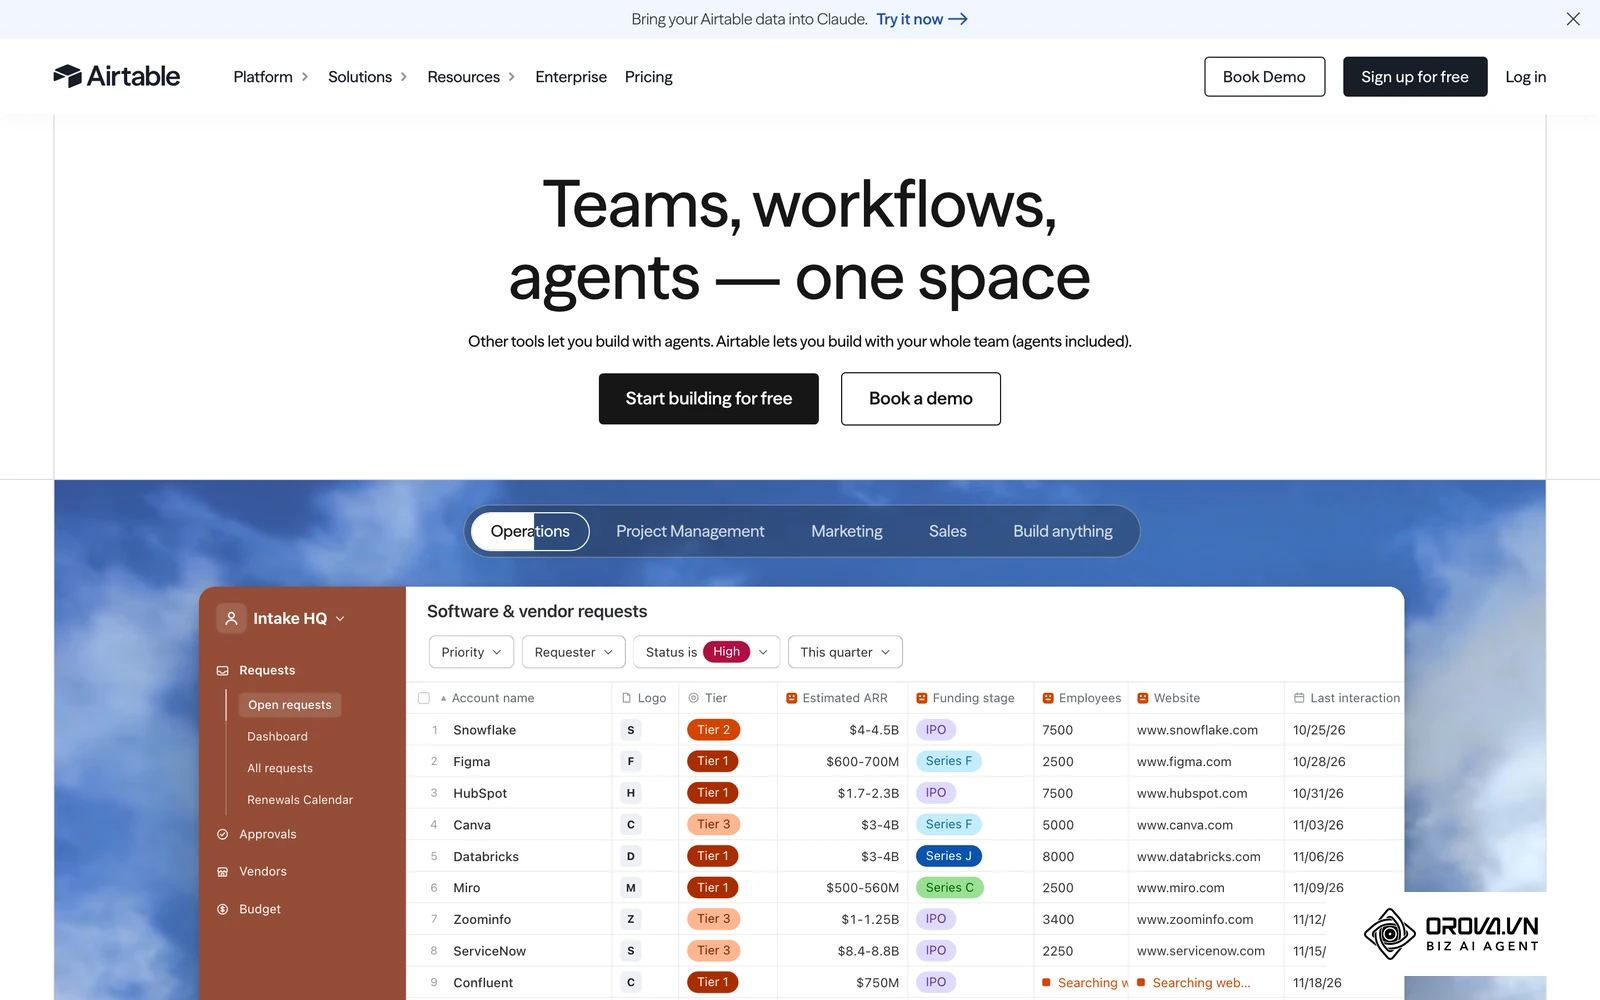Dismiss the Claude announcement banner

click(1573, 19)
